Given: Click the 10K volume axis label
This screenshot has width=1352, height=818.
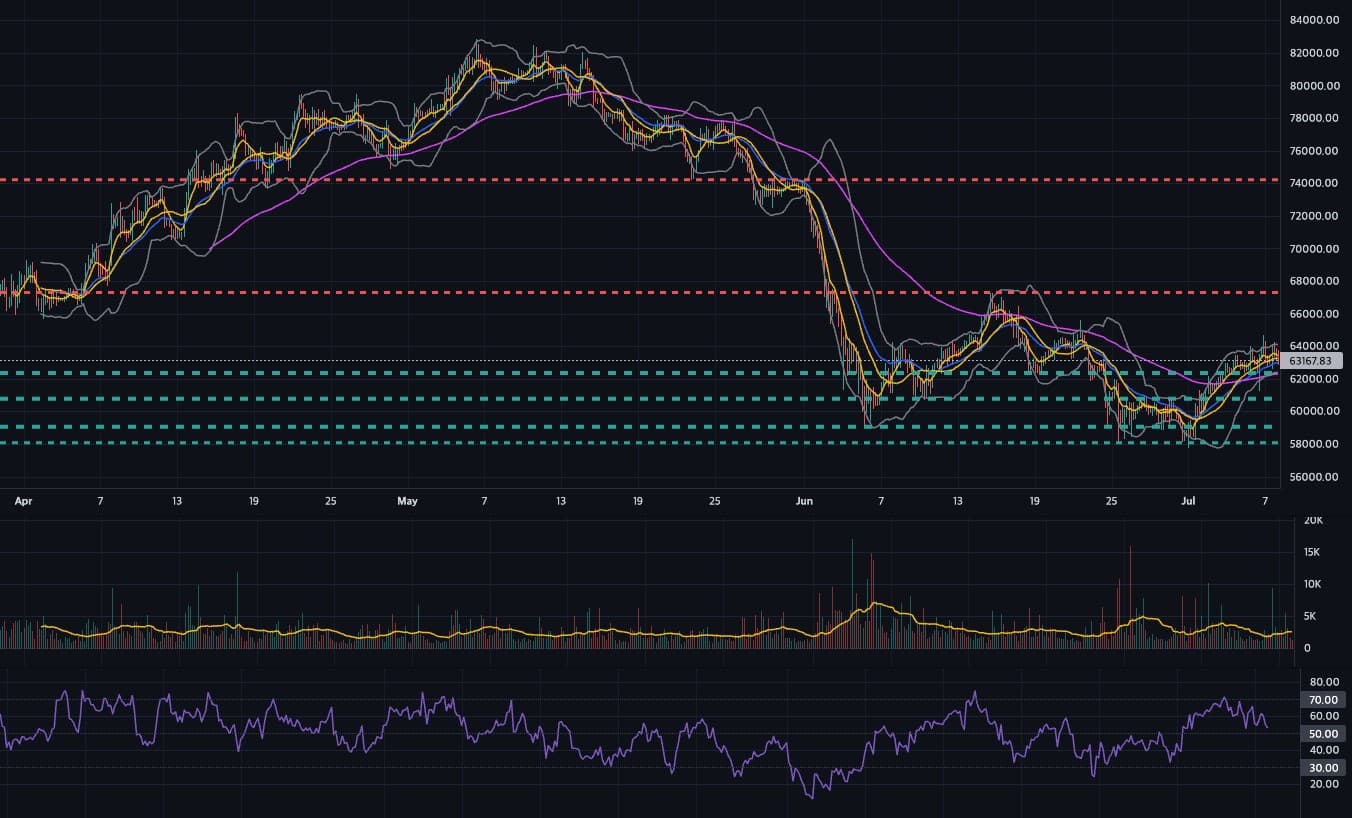Looking at the screenshot, I should [1313, 584].
